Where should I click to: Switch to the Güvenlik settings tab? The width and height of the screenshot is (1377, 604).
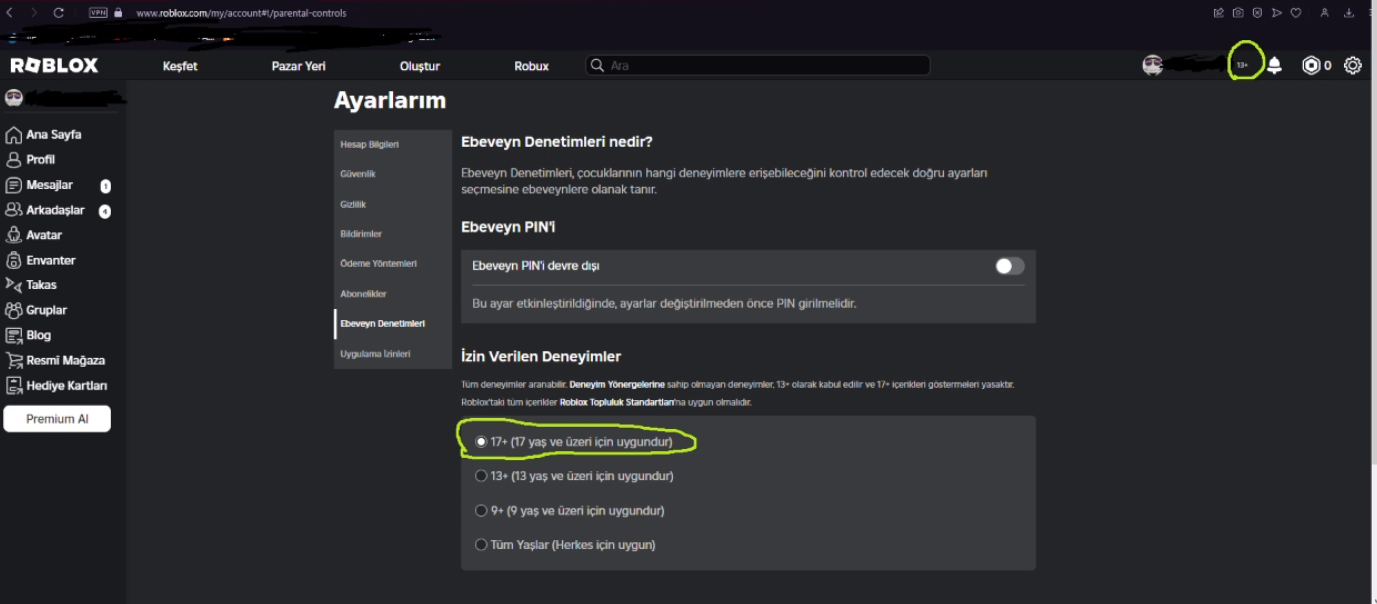(393, 174)
